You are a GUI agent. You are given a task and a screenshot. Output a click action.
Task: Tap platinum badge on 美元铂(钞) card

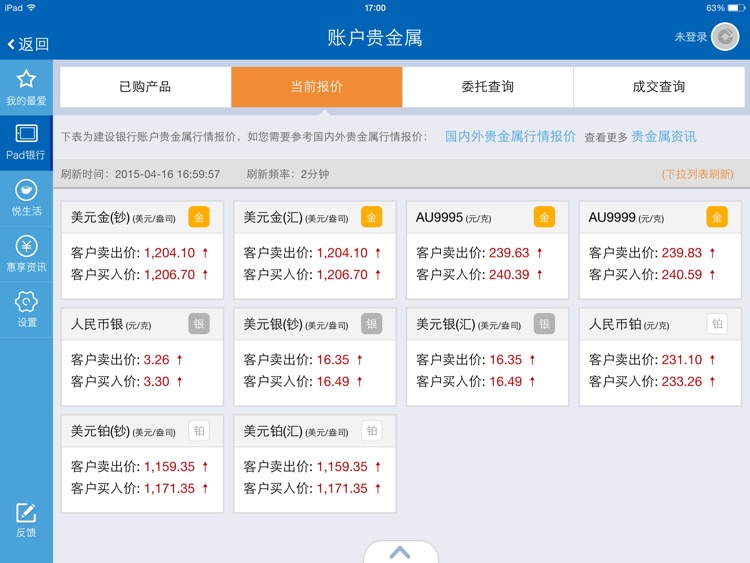coord(199,431)
